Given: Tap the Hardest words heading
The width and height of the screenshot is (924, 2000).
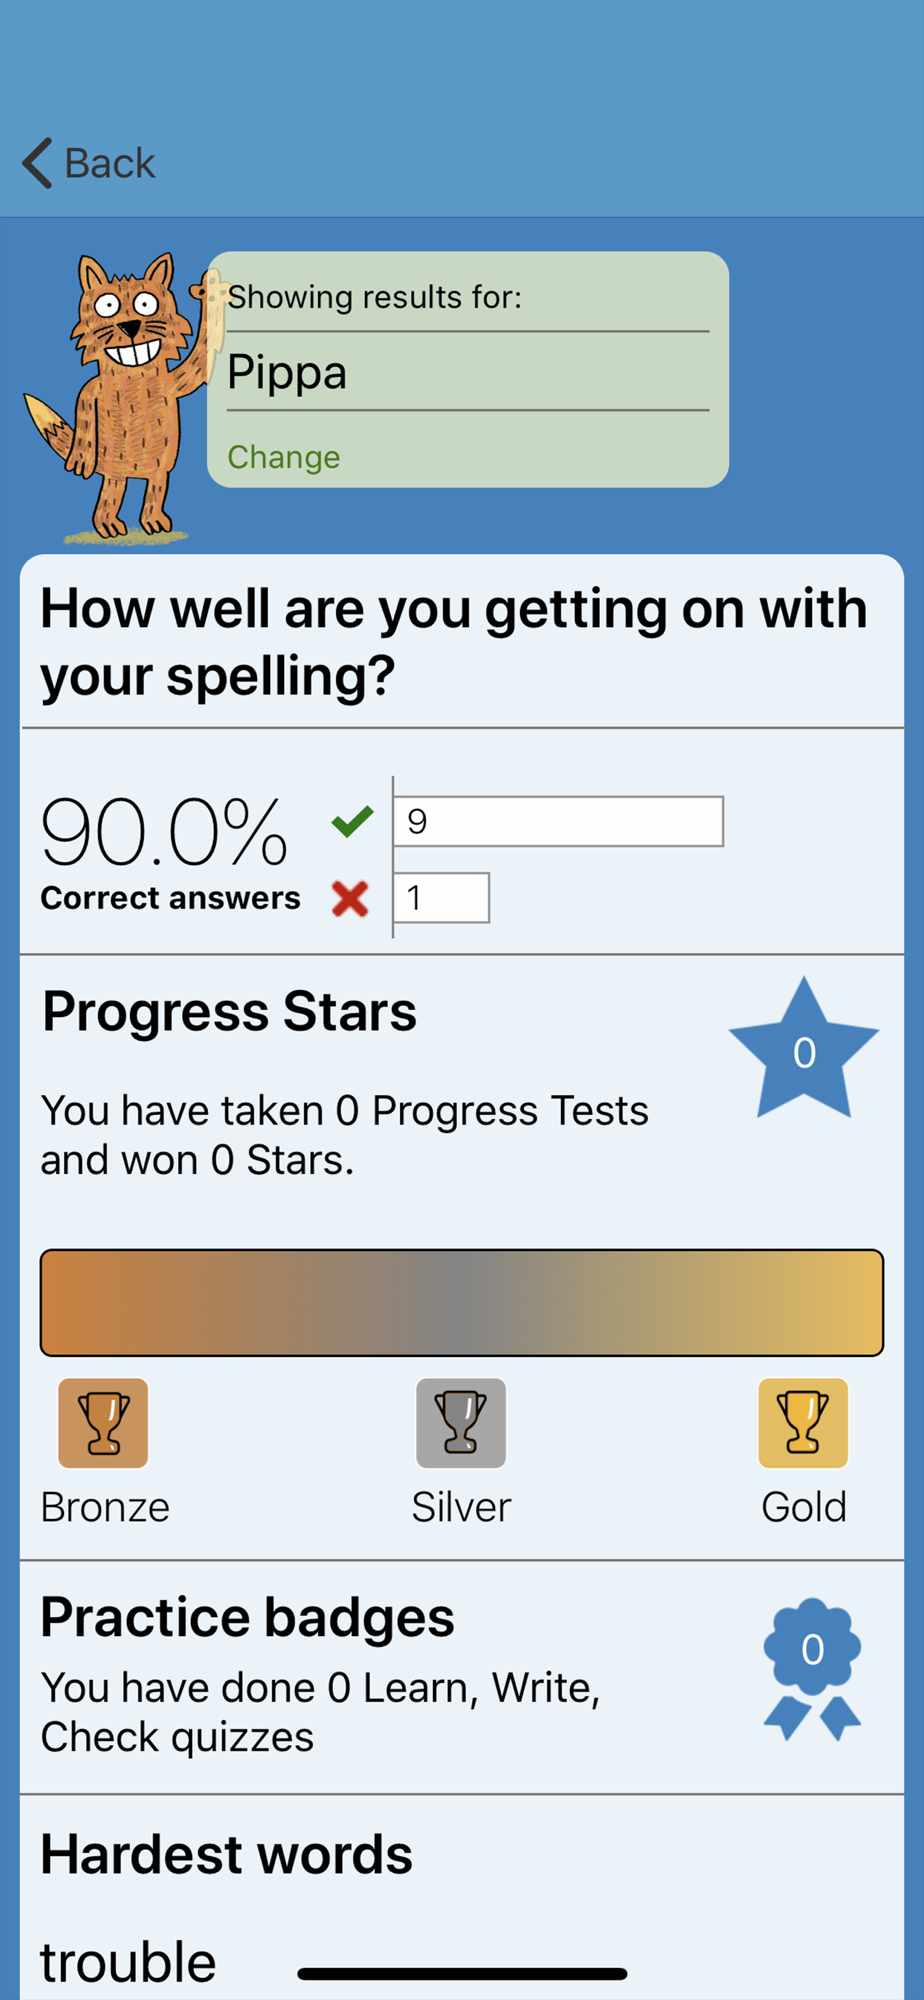Looking at the screenshot, I should click(226, 1855).
